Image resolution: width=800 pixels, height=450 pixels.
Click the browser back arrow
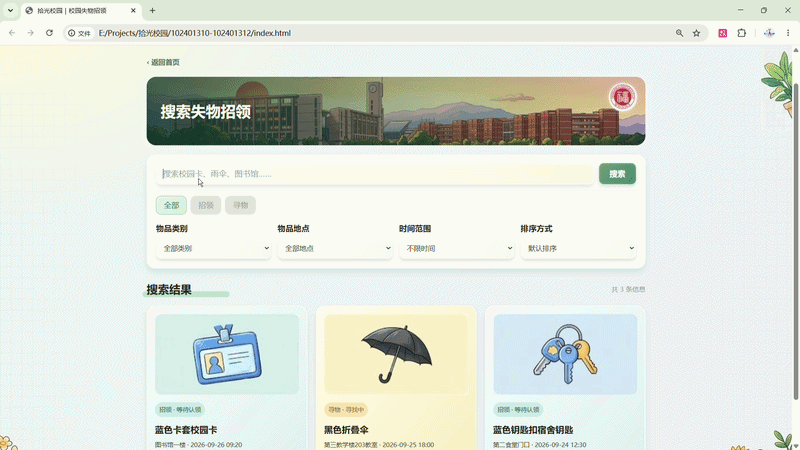pyautogui.click(x=12, y=33)
